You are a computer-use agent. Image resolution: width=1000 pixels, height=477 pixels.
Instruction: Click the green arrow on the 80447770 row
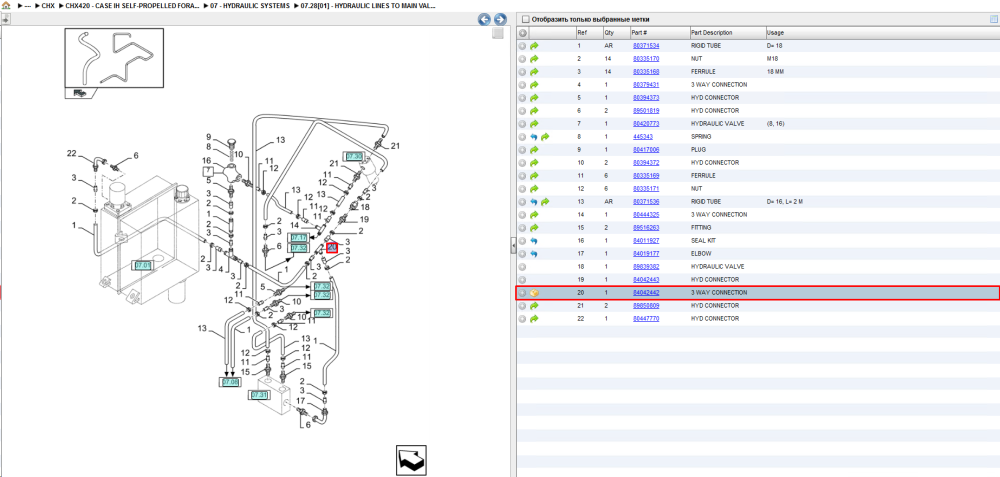coord(534,318)
